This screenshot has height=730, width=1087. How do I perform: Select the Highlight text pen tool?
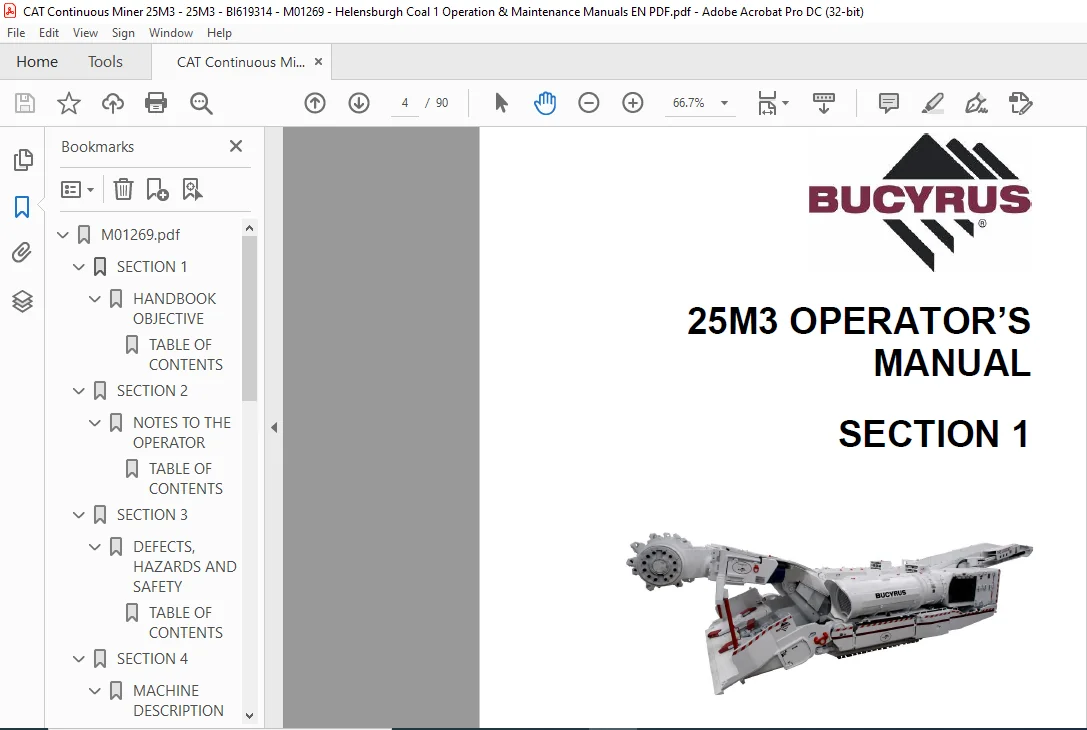(932, 103)
